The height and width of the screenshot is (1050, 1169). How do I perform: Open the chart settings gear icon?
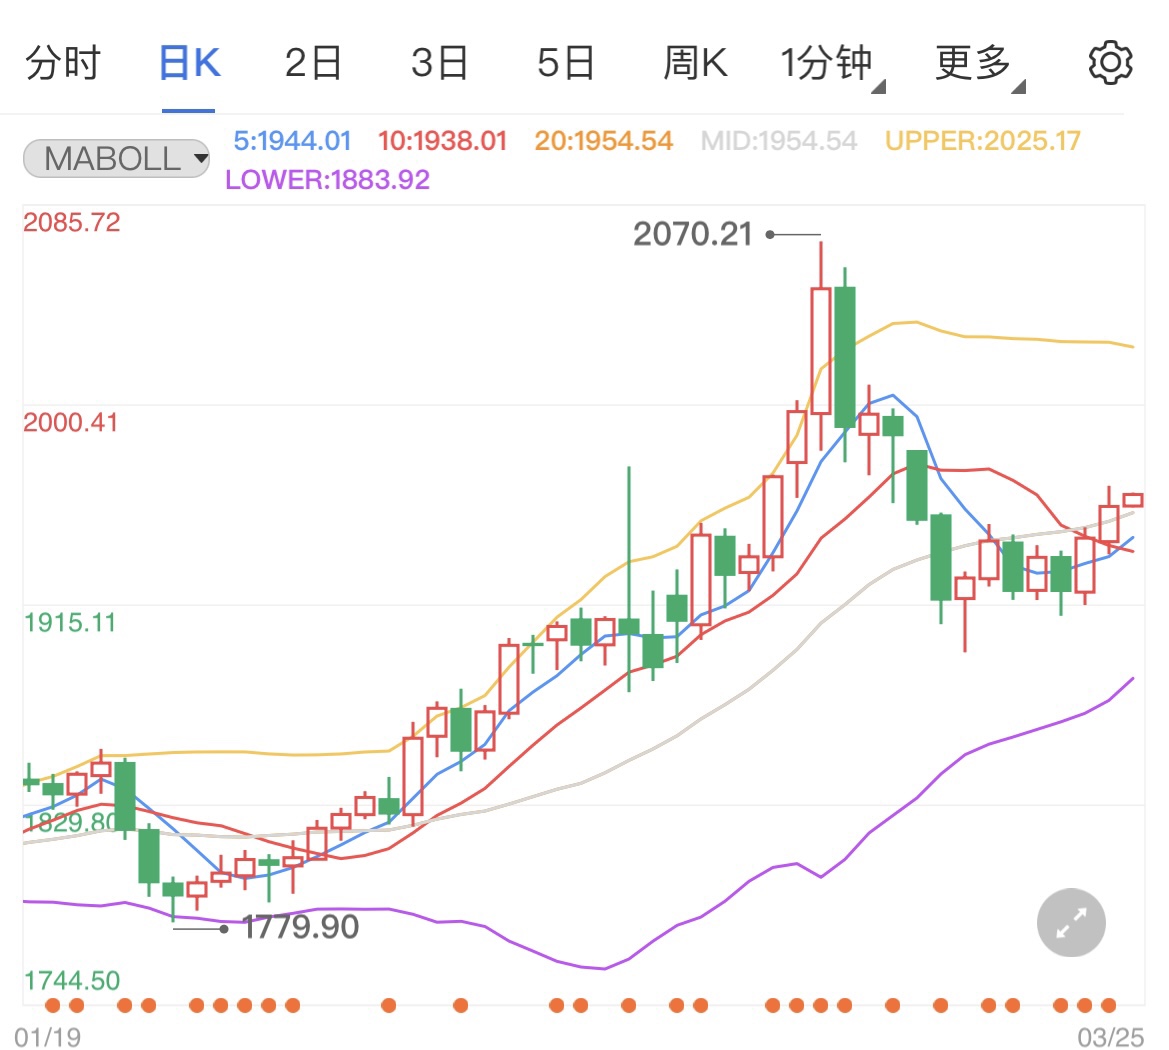pyautogui.click(x=1109, y=62)
